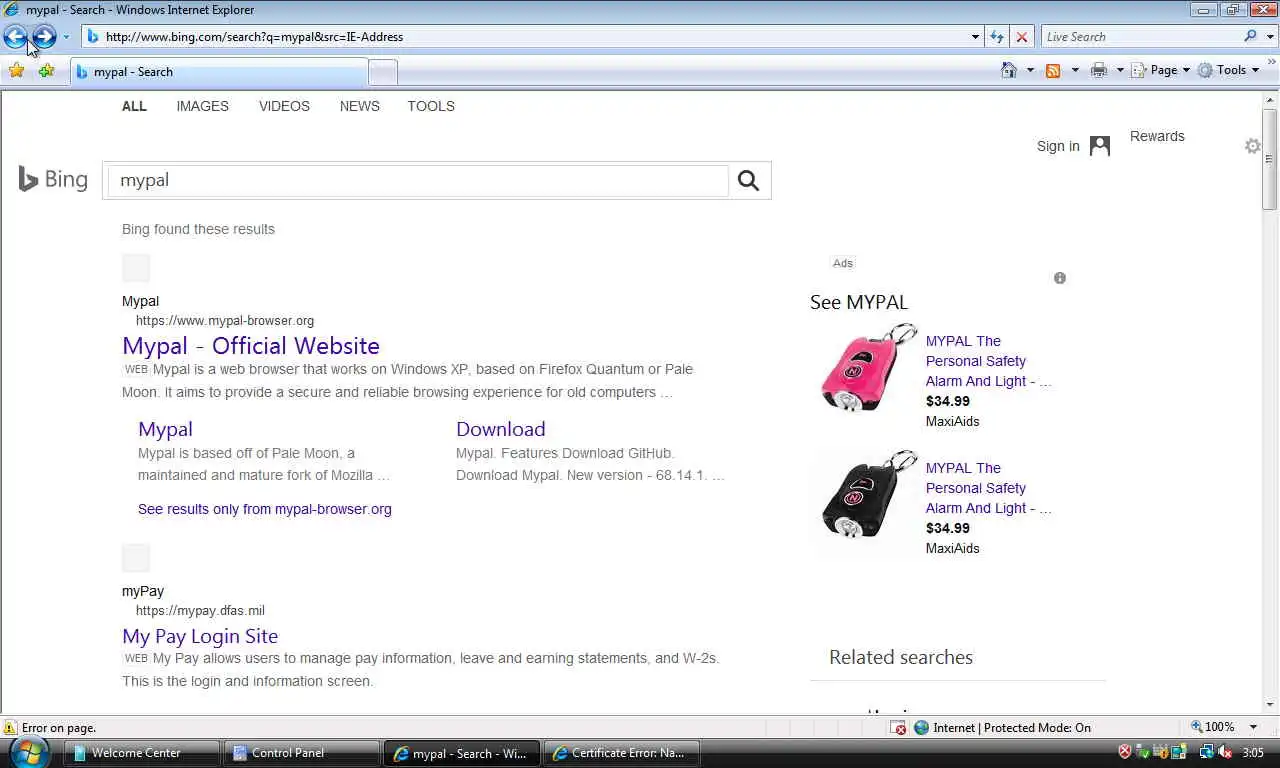This screenshot has width=1280, height=768.
Task: Click the Add to Favorites icon
Action: pyautogui.click(x=46, y=71)
